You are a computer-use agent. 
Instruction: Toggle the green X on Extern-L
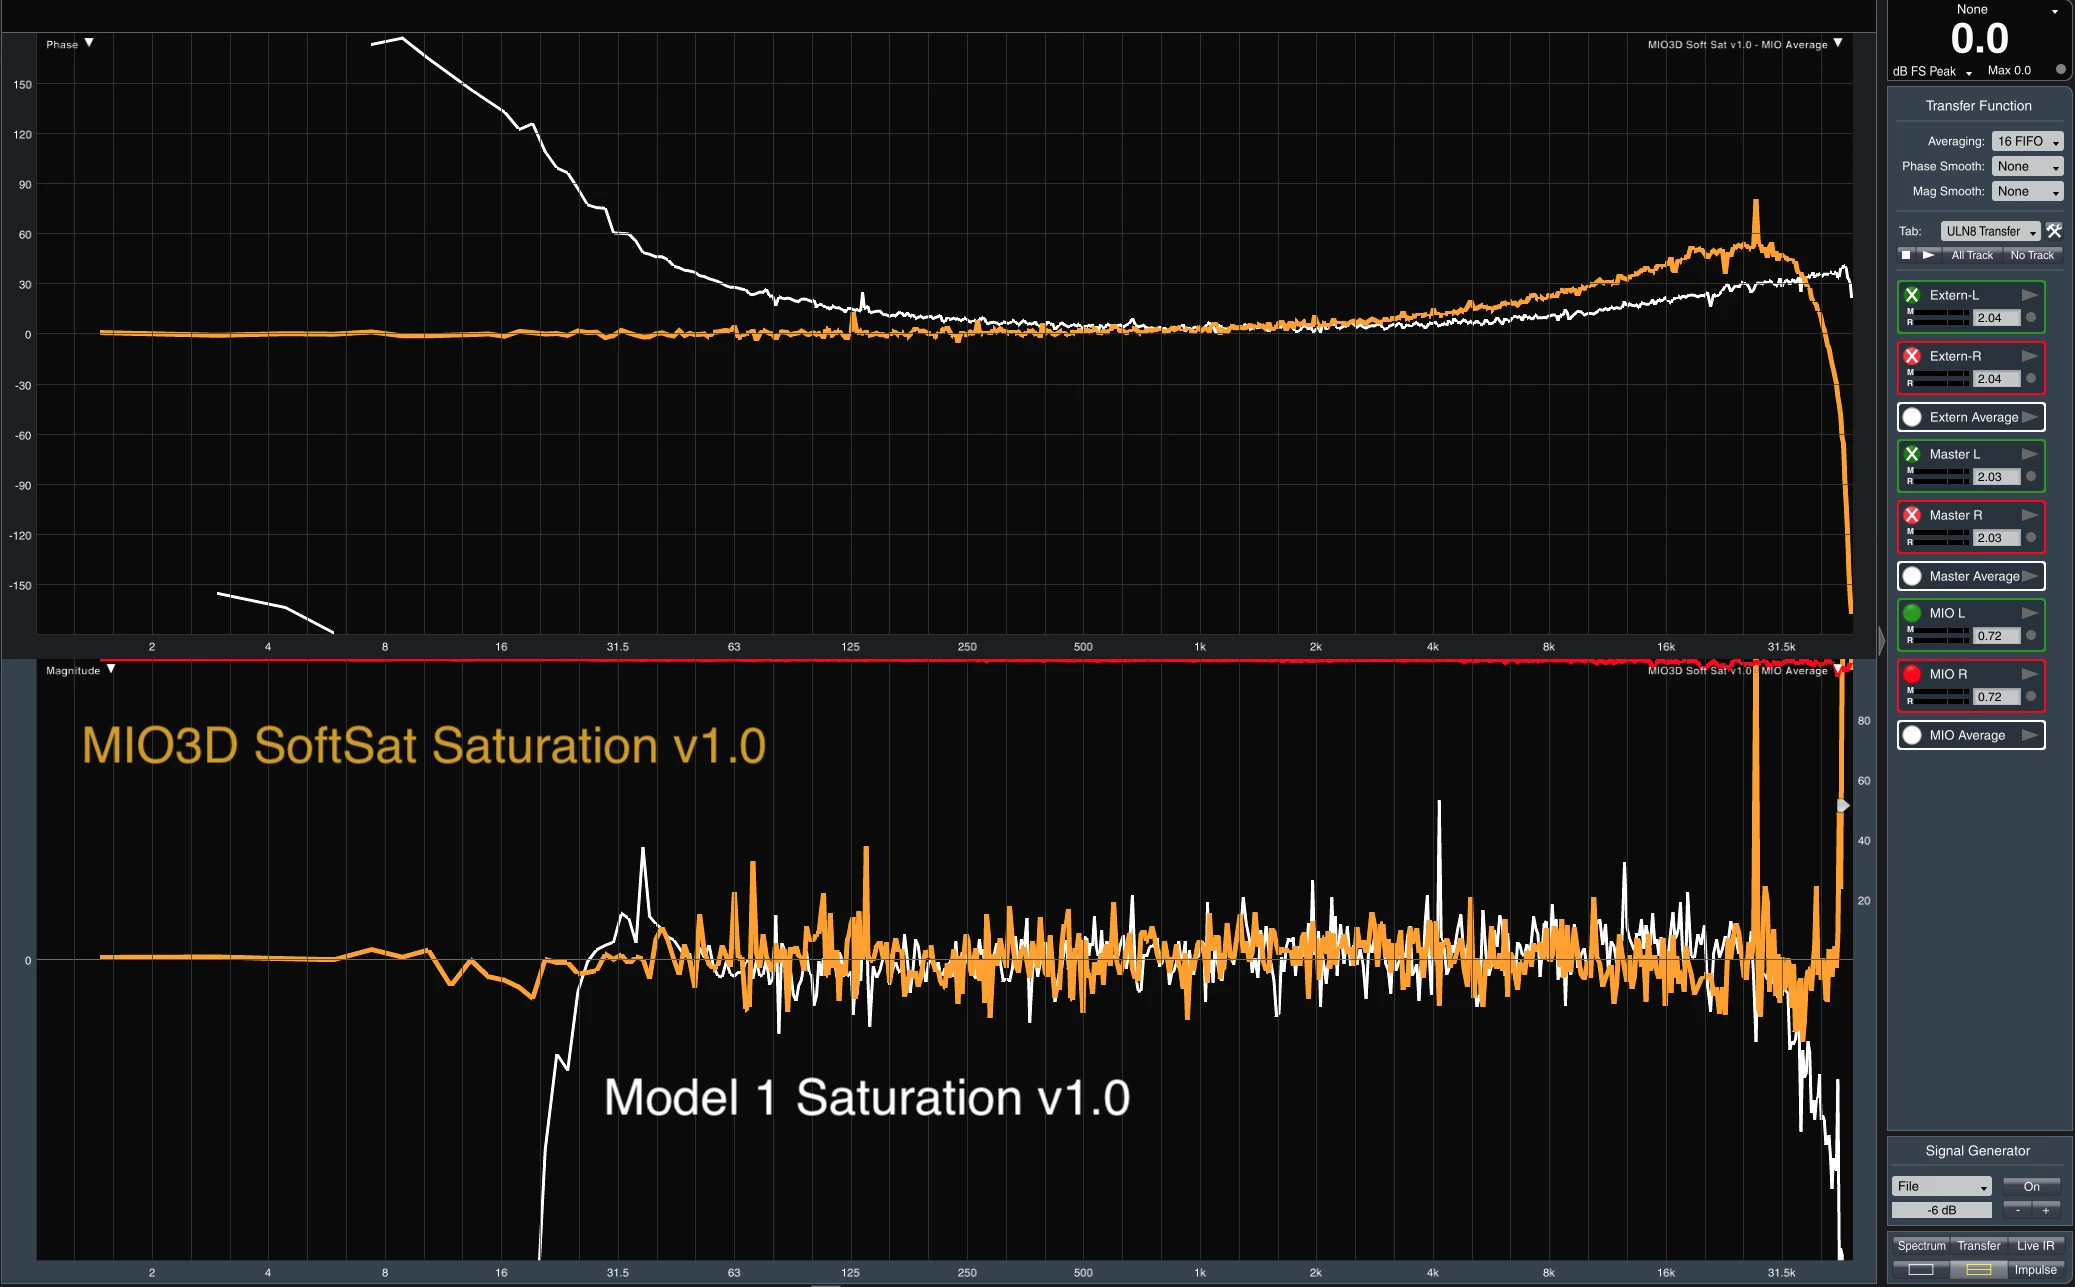click(1912, 295)
